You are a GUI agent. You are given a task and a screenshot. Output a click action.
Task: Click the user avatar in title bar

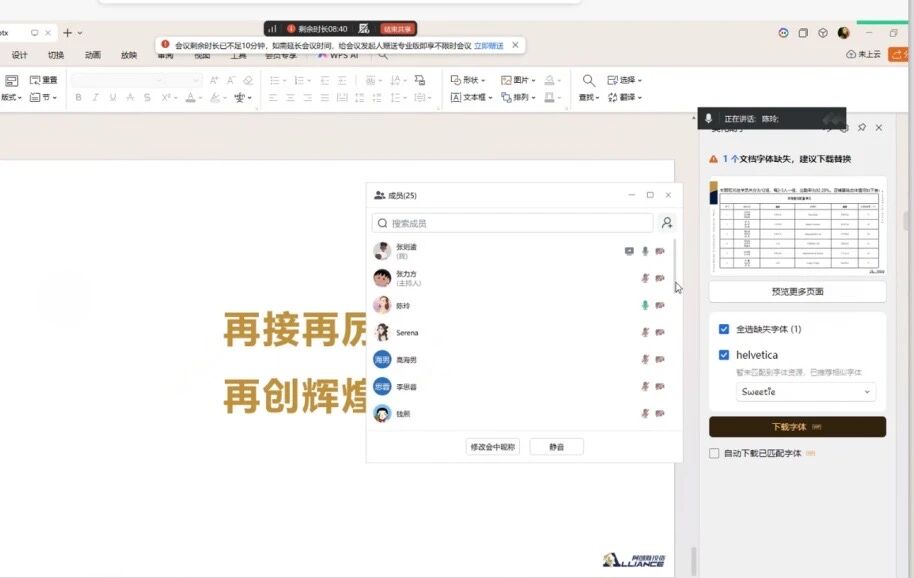point(843,33)
